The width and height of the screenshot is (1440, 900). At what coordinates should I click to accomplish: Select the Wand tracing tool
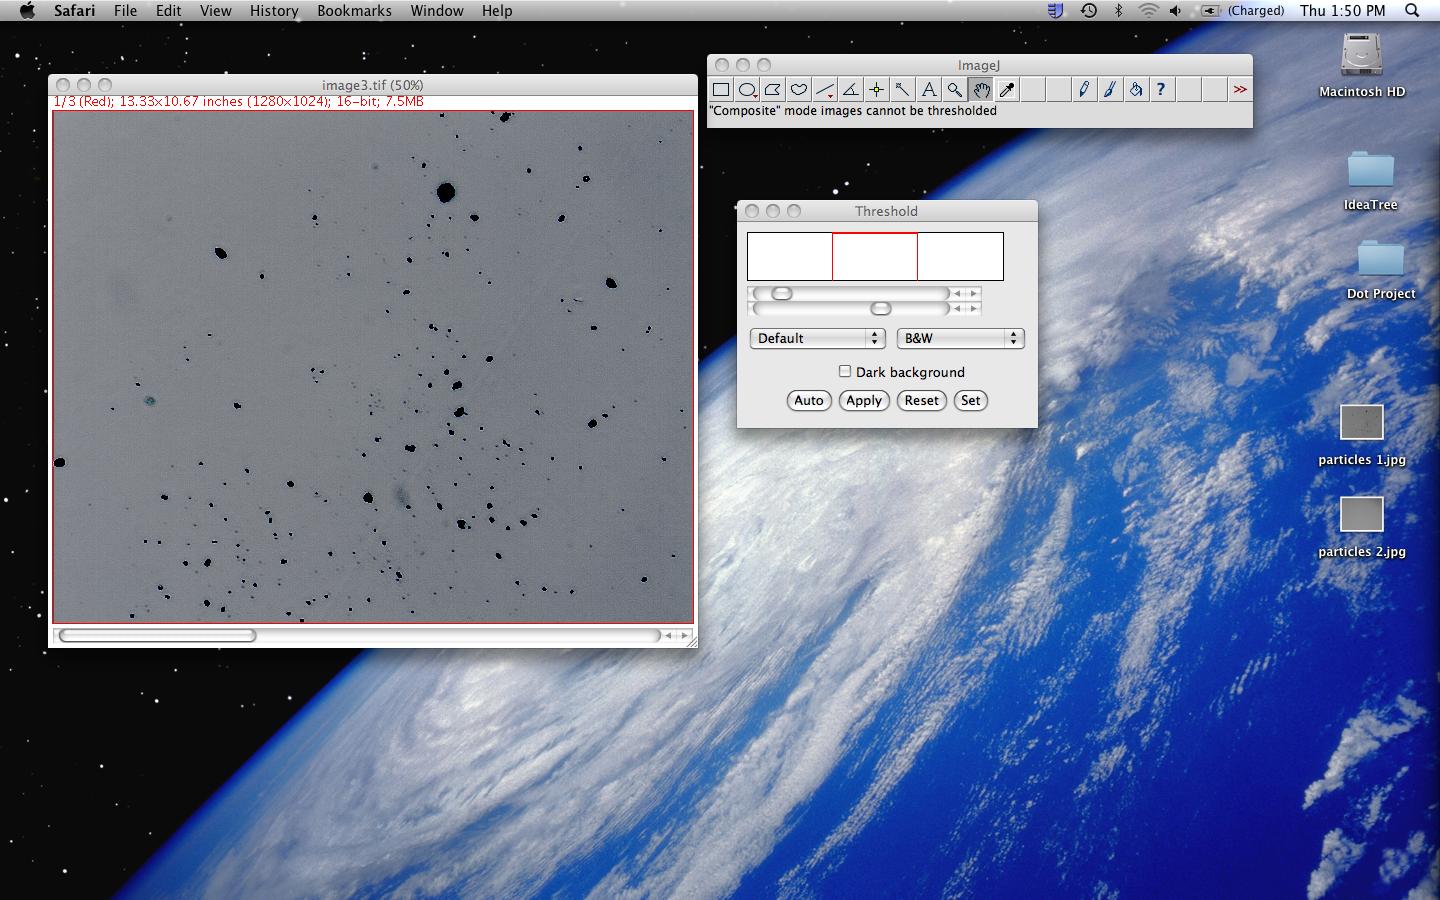click(x=903, y=90)
